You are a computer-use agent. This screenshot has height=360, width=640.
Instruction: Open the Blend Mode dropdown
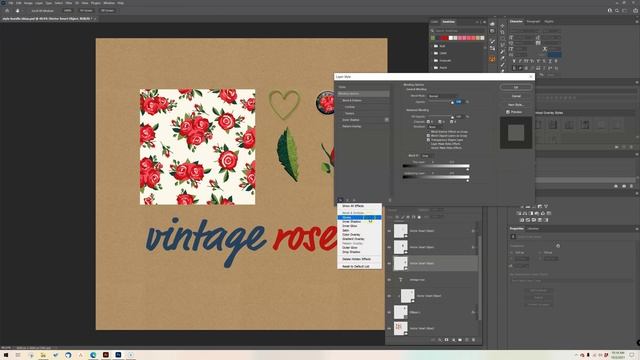click(442, 96)
